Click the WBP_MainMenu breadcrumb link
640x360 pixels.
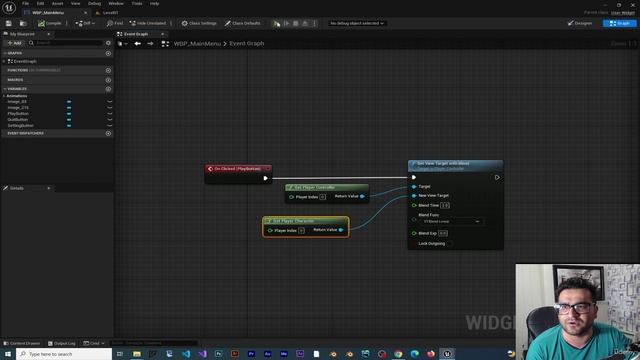click(197, 43)
